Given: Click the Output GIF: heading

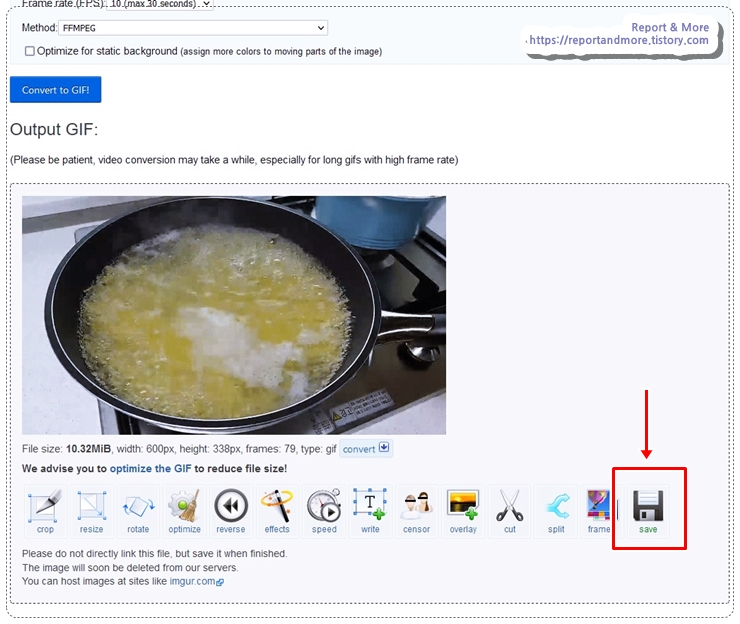Looking at the screenshot, I should [x=54, y=129].
